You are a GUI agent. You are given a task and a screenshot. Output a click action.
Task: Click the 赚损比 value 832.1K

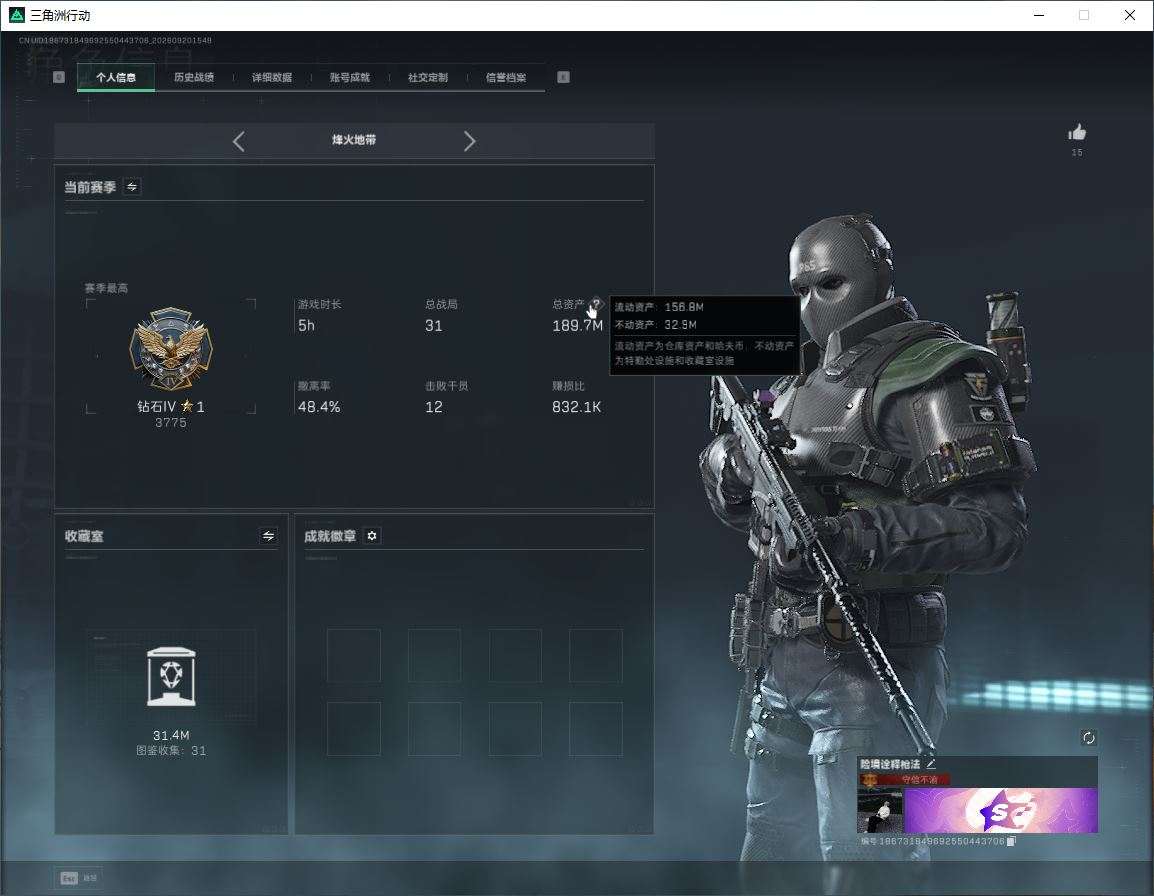point(577,406)
